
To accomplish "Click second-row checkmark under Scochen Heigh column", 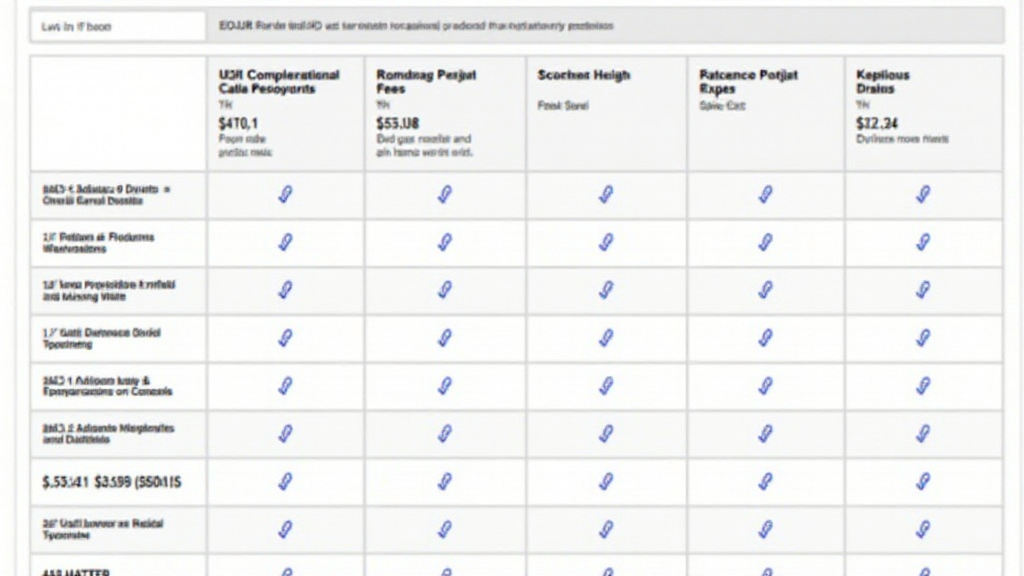I will pyautogui.click(x=605, y=242).
